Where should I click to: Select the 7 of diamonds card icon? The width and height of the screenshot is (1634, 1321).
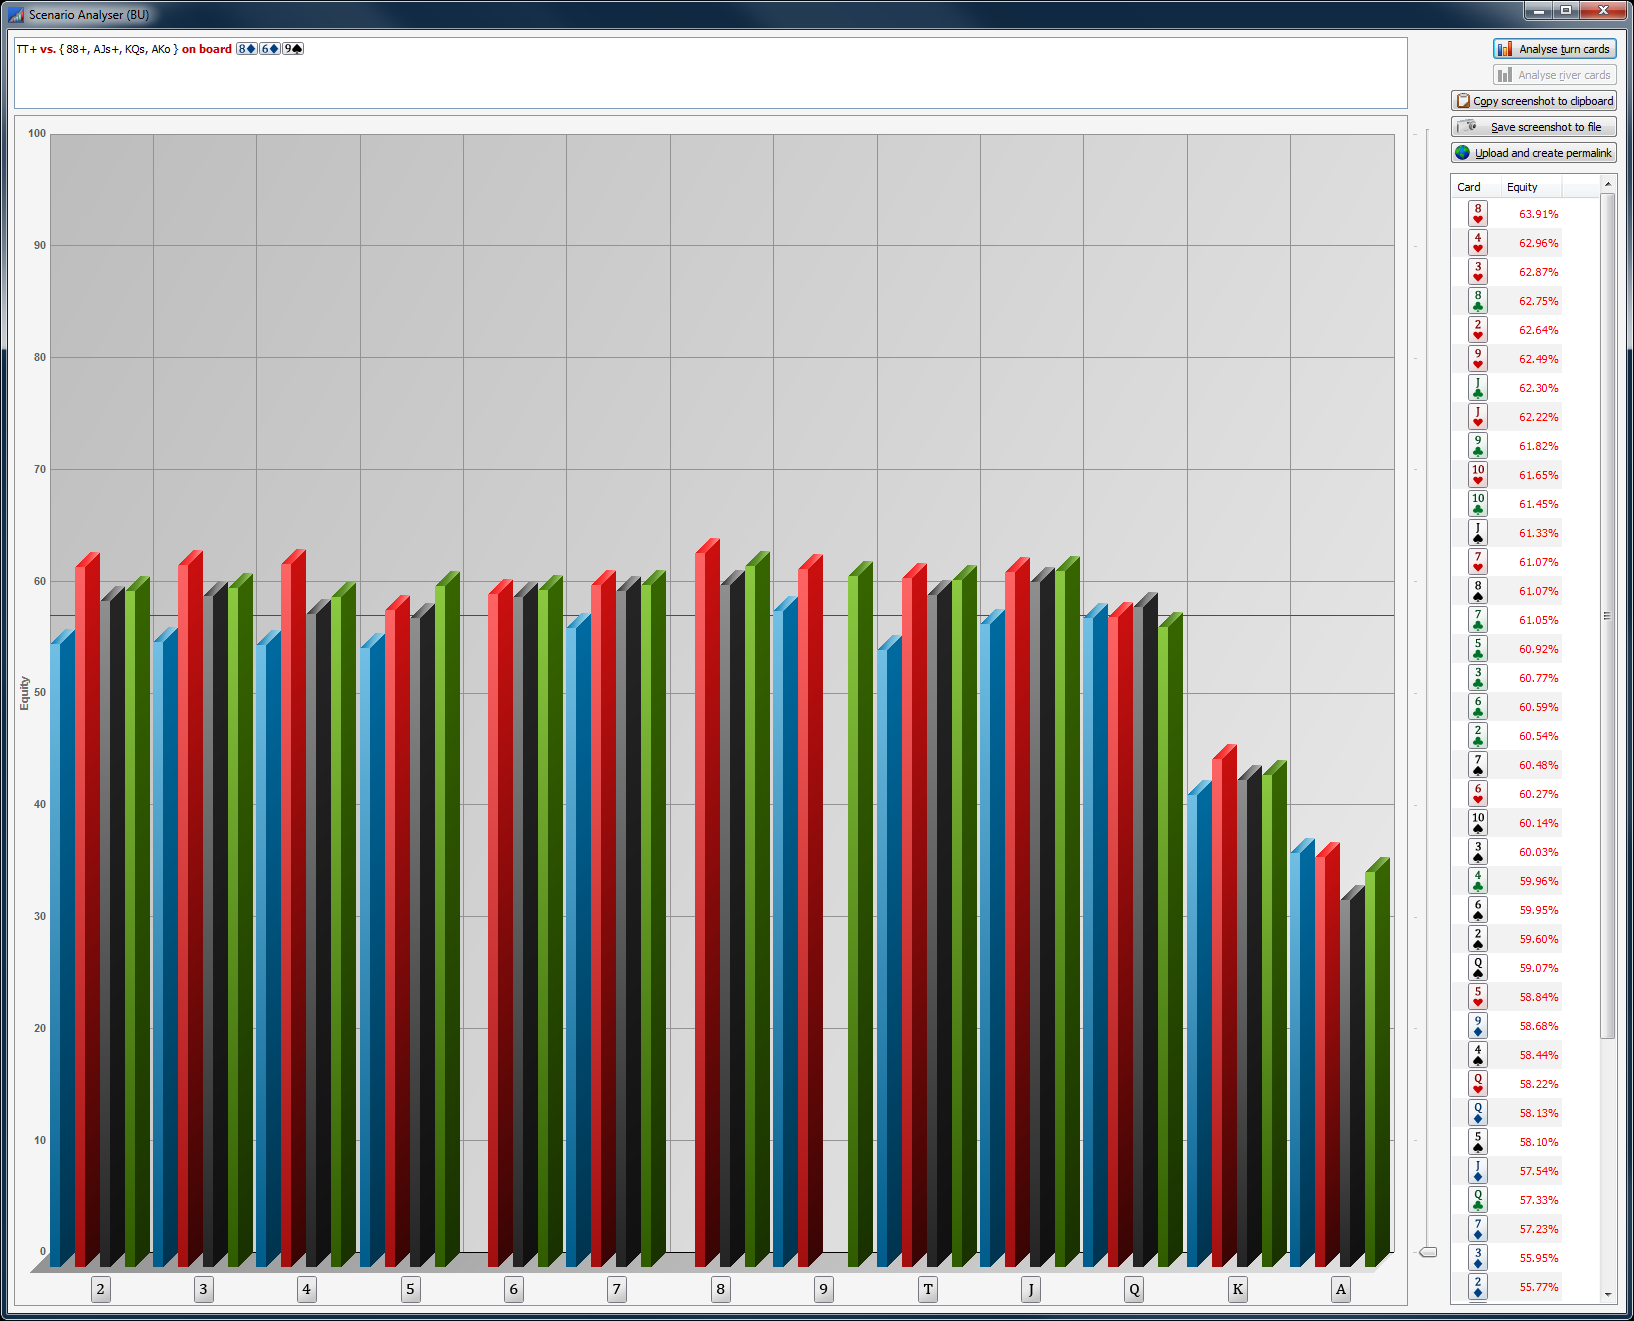[1477, 1229]
